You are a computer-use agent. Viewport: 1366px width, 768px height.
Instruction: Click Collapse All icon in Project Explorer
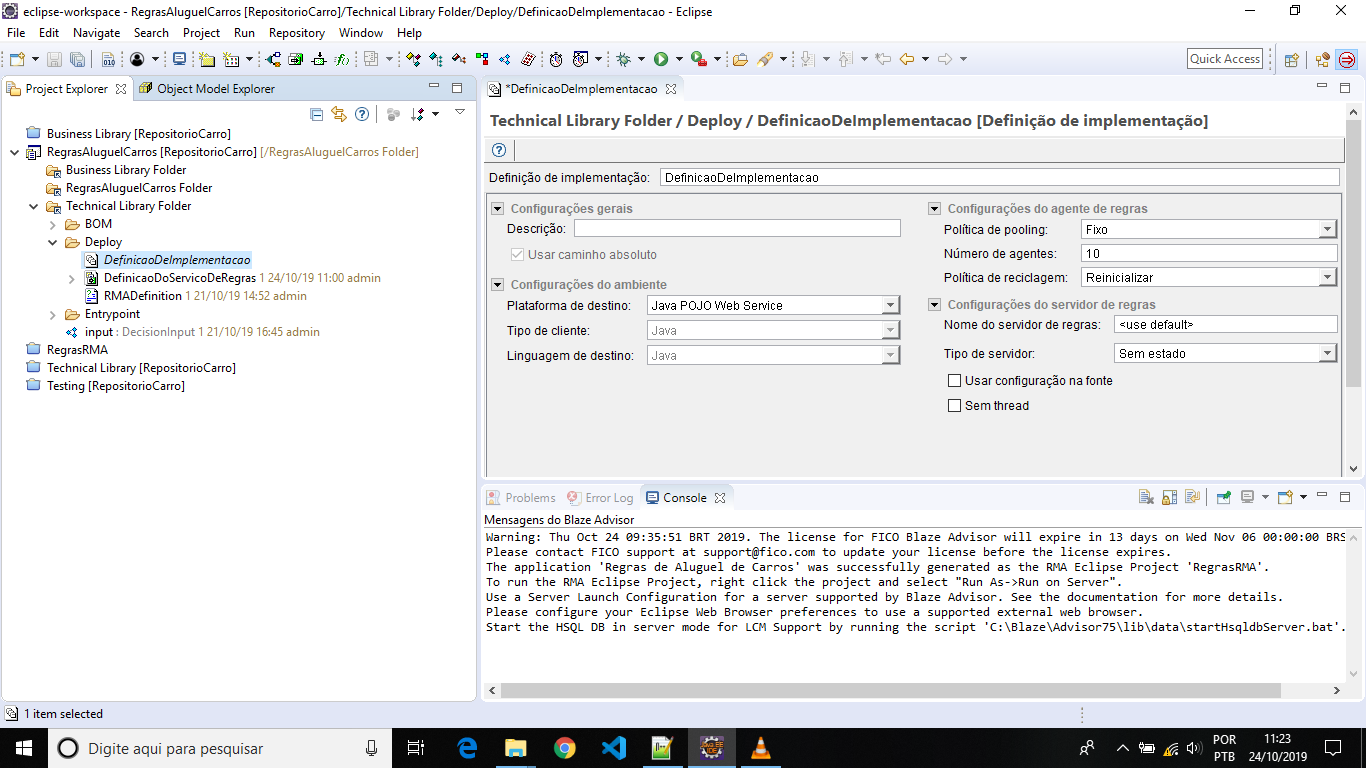pyautogui.click(x=316, y=114)
